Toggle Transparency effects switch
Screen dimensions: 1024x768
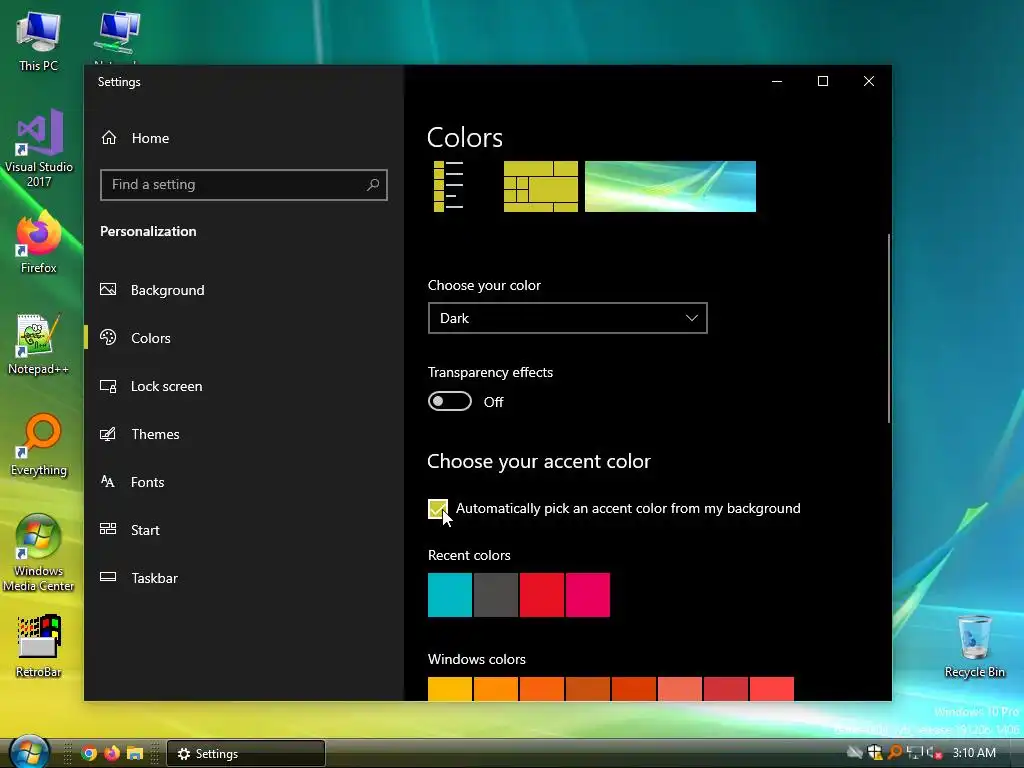click(x=449, y=401)
